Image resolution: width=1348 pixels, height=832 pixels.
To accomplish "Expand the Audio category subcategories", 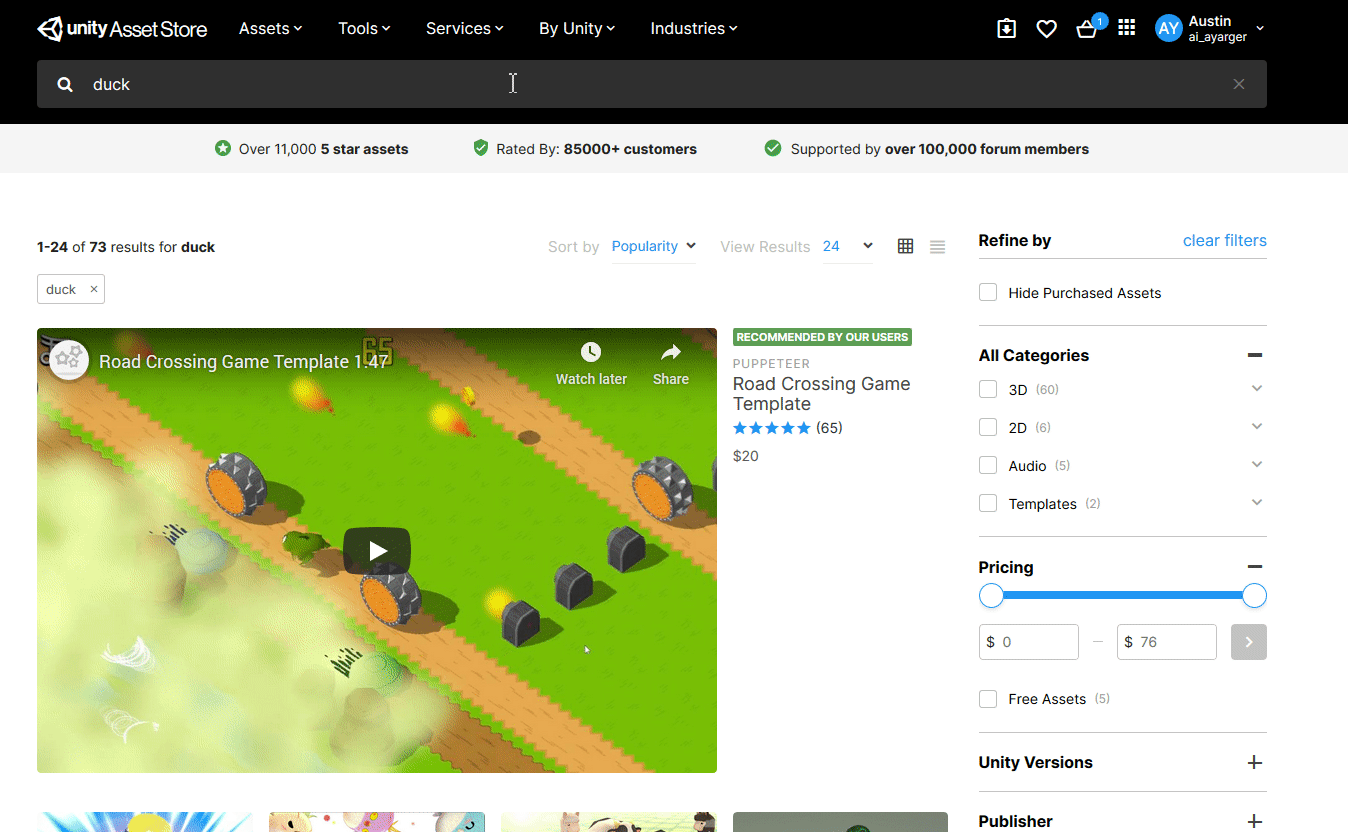I will tap(1257, 465).
